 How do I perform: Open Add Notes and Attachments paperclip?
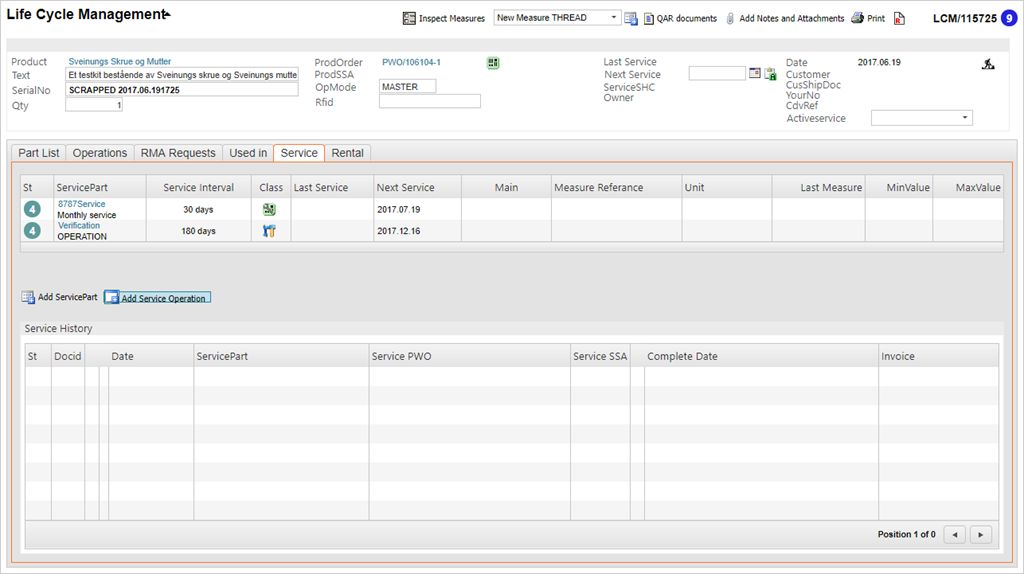tap(731, 18)
